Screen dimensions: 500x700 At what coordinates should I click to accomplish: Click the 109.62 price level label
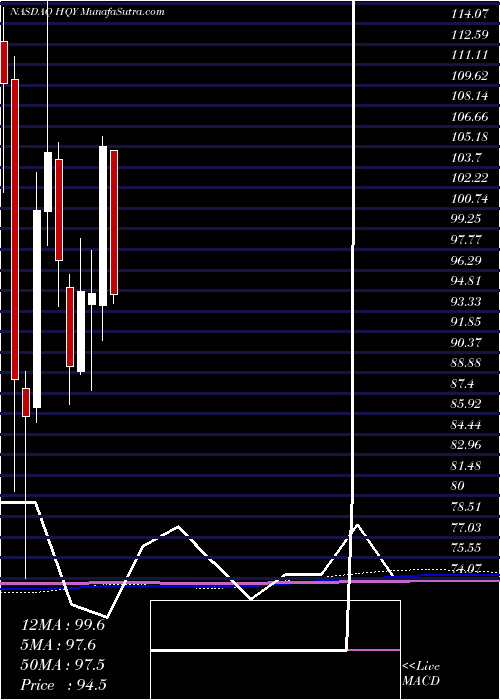469,76
